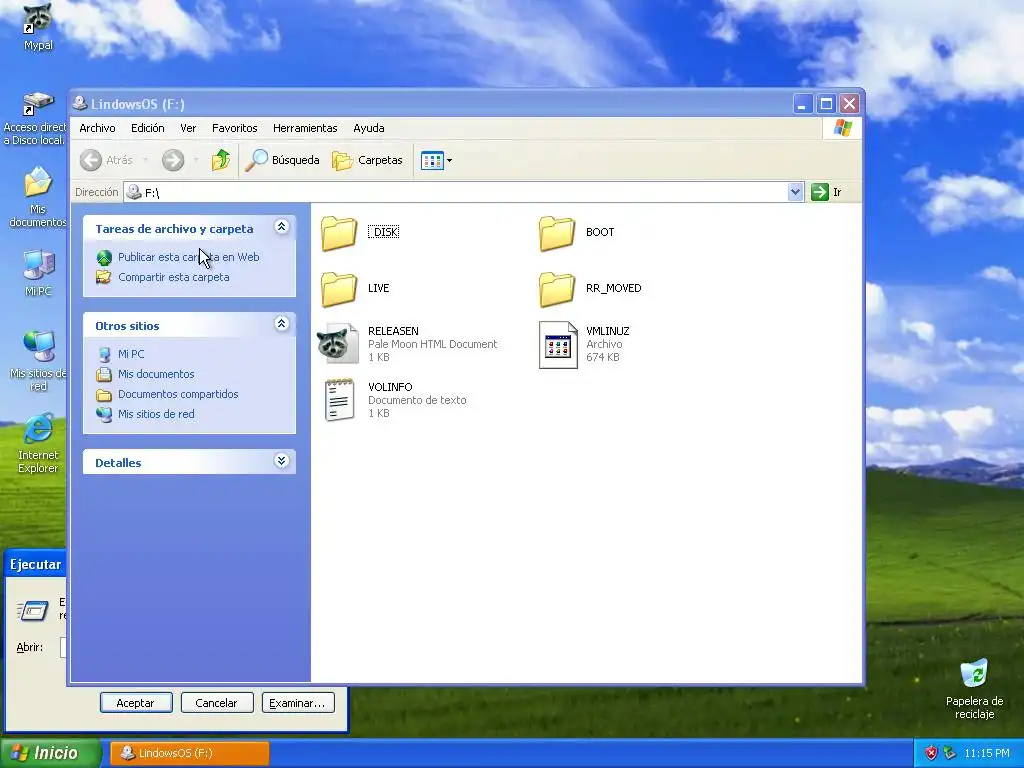The image size is (1024, 768).
Task: Click the Forward arrow button
Action: point(173,160)
